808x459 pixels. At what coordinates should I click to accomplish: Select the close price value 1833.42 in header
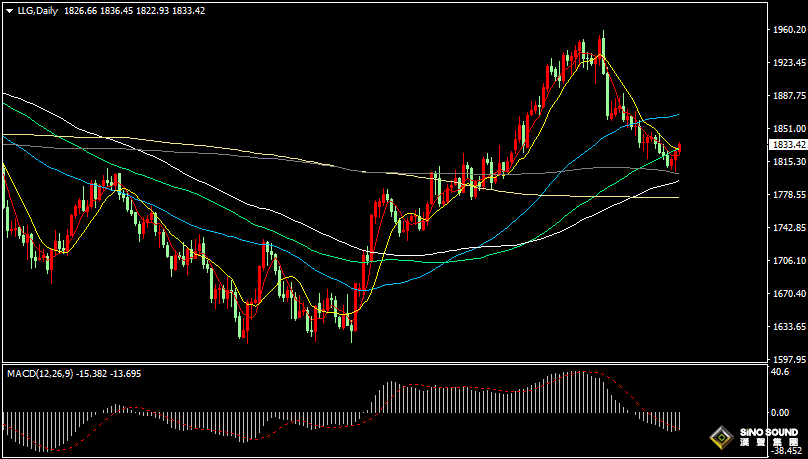tap(188, 10)
